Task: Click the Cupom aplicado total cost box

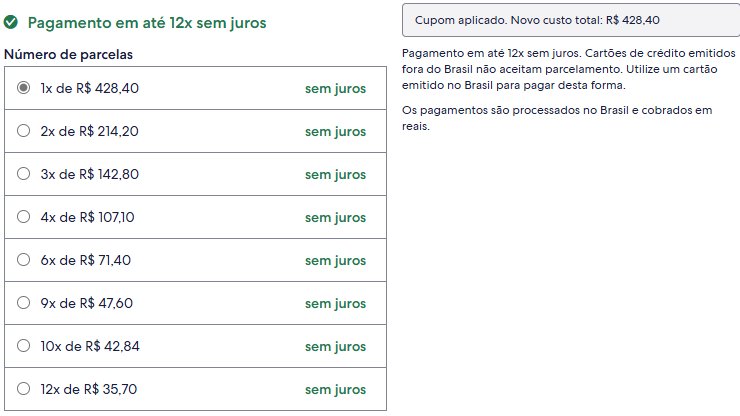Action: pos(571,20)
